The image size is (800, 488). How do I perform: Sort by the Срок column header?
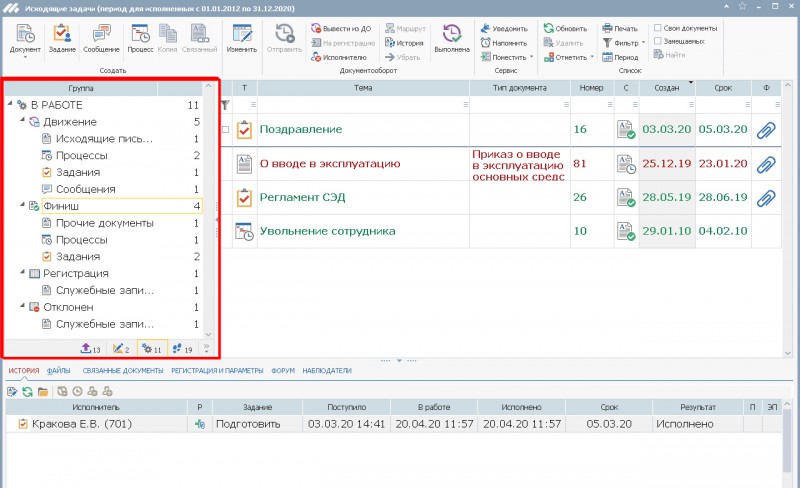(723, 88)
